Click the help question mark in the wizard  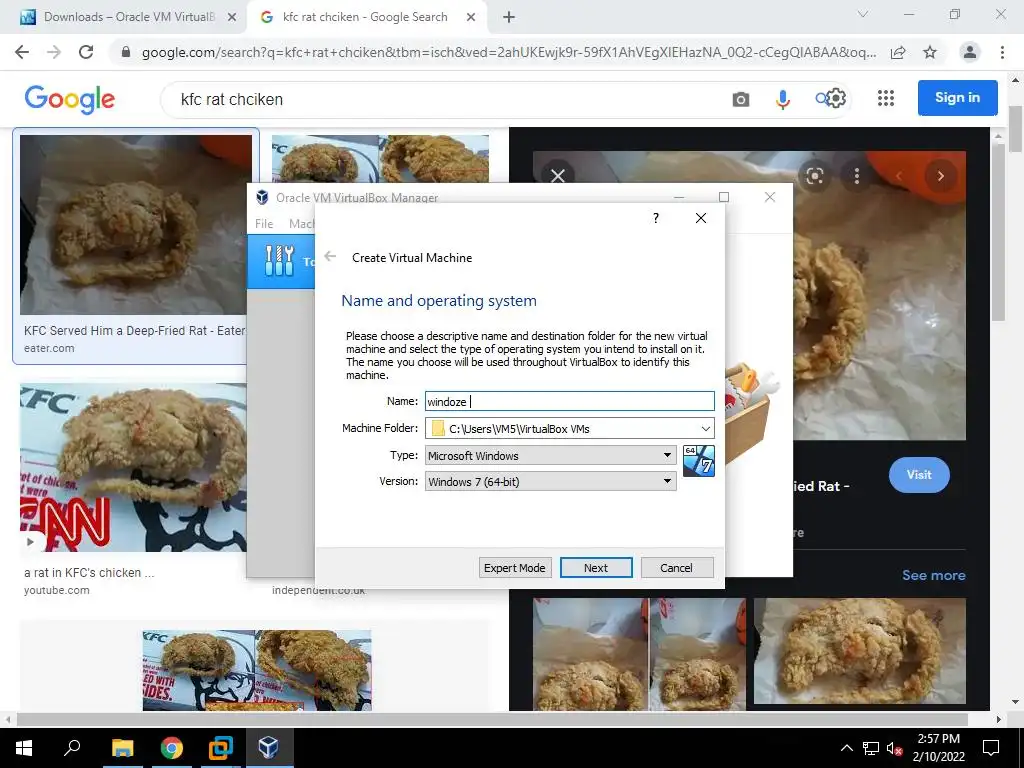pyautogui.click(x=656, y=218)
